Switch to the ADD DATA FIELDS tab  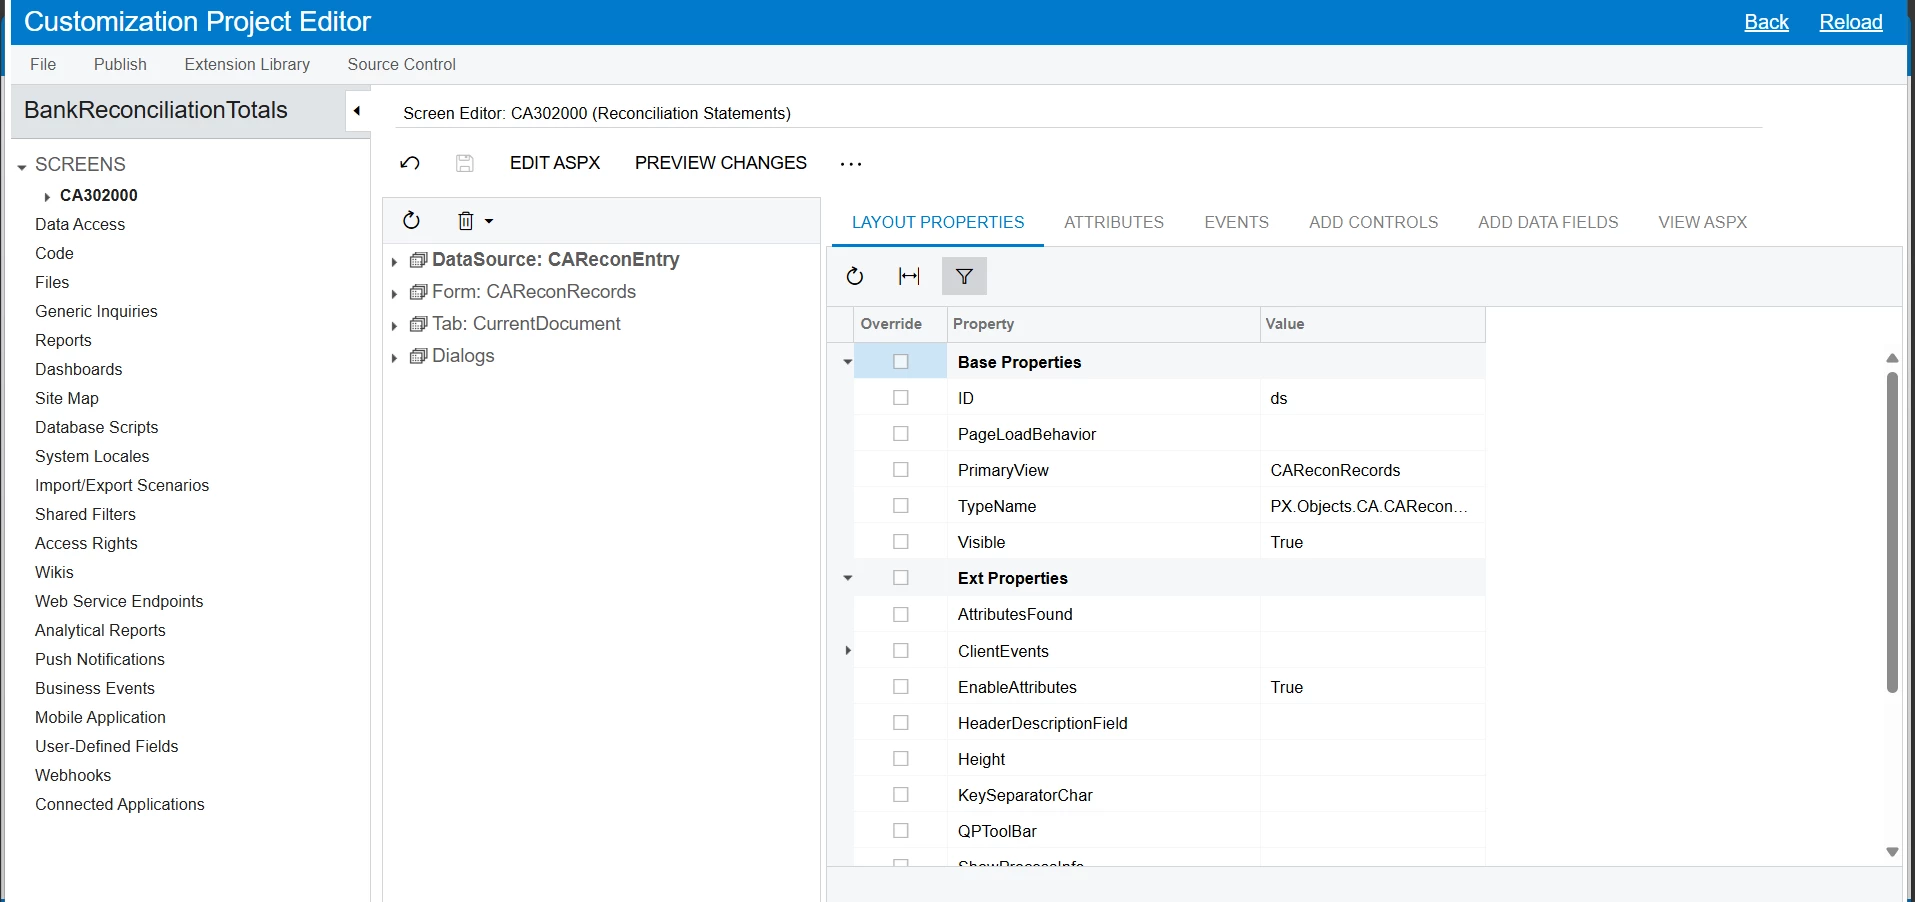(x=1548, y=222)
